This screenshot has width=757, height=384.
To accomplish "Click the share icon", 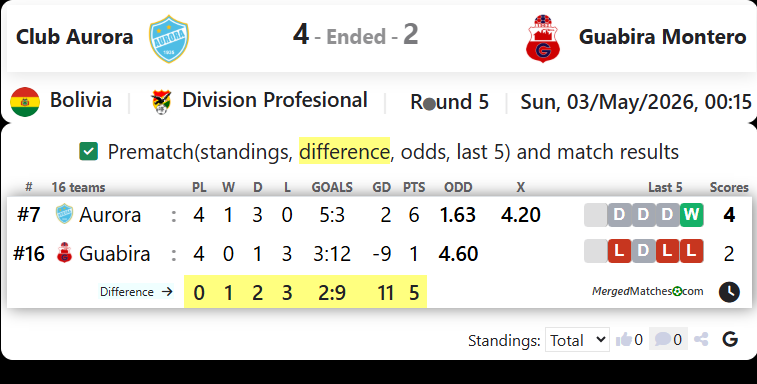I will click(x=701, y=340).
